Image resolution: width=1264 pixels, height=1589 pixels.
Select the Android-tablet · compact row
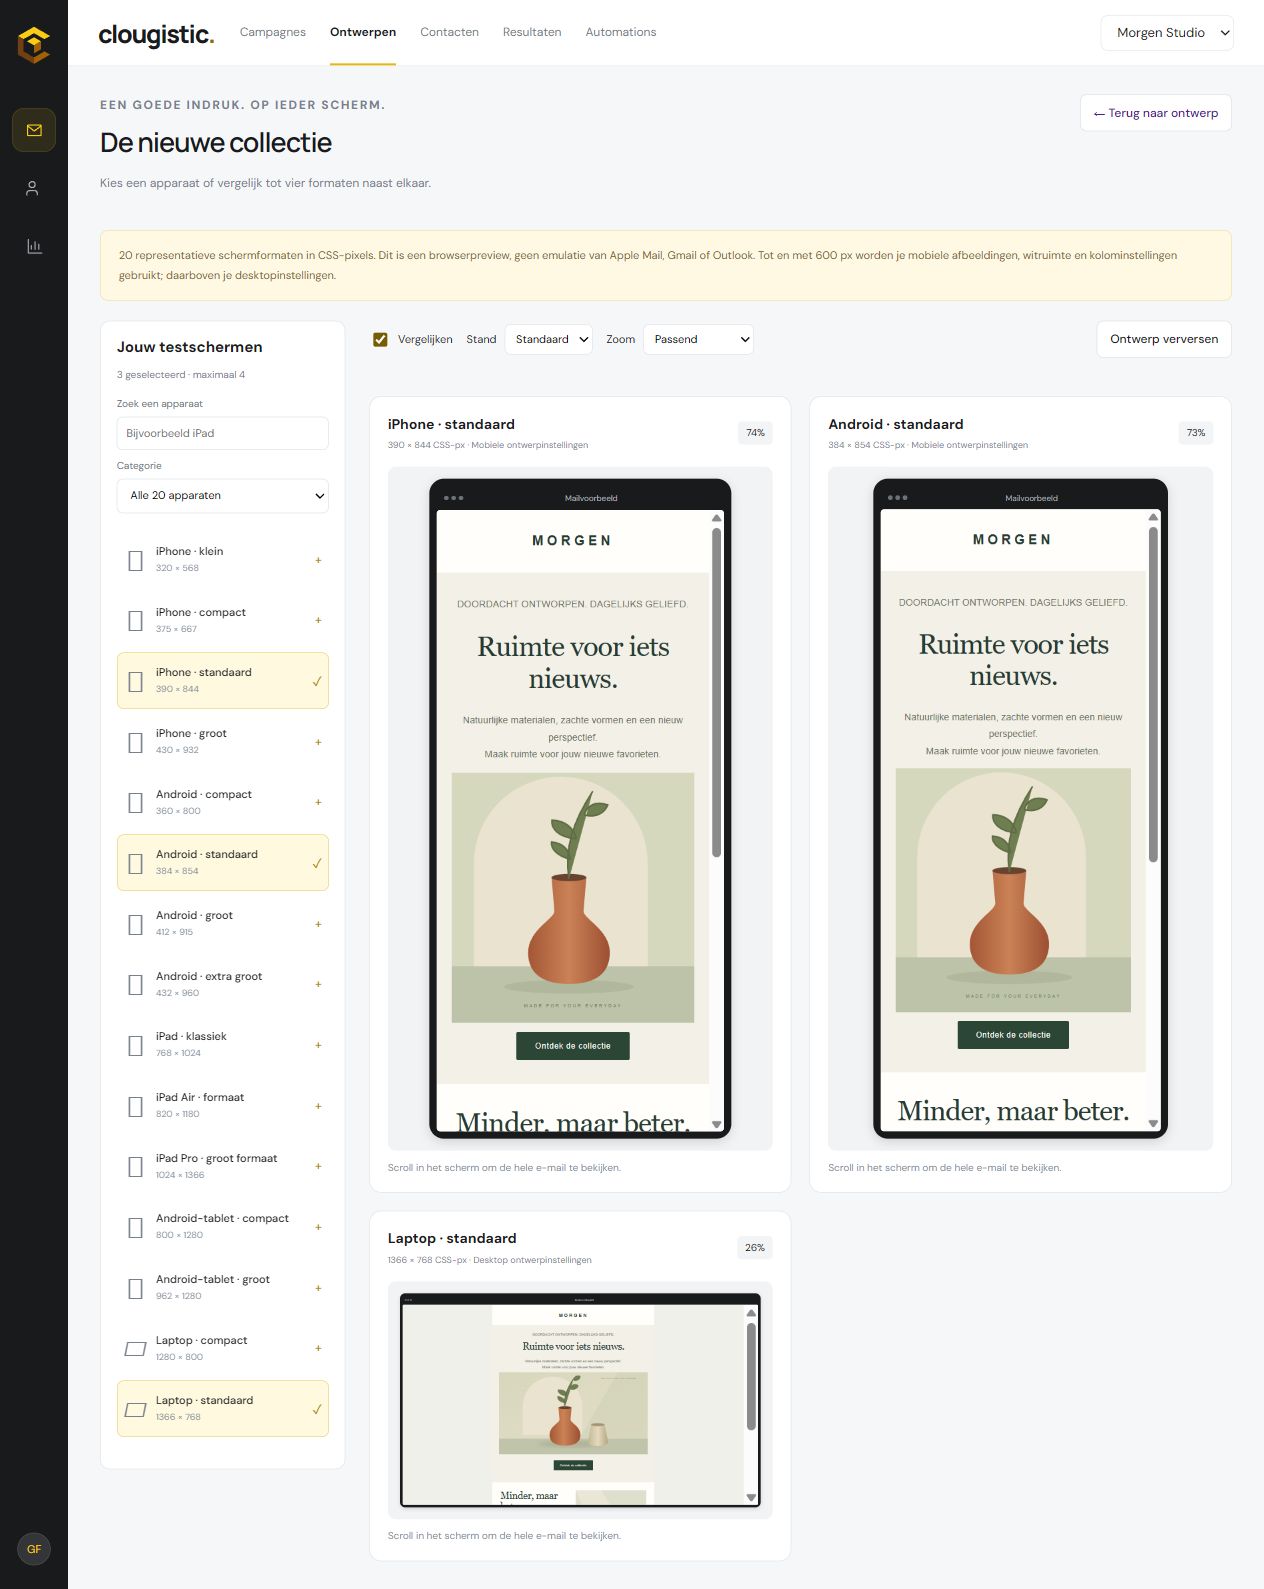223,1227
